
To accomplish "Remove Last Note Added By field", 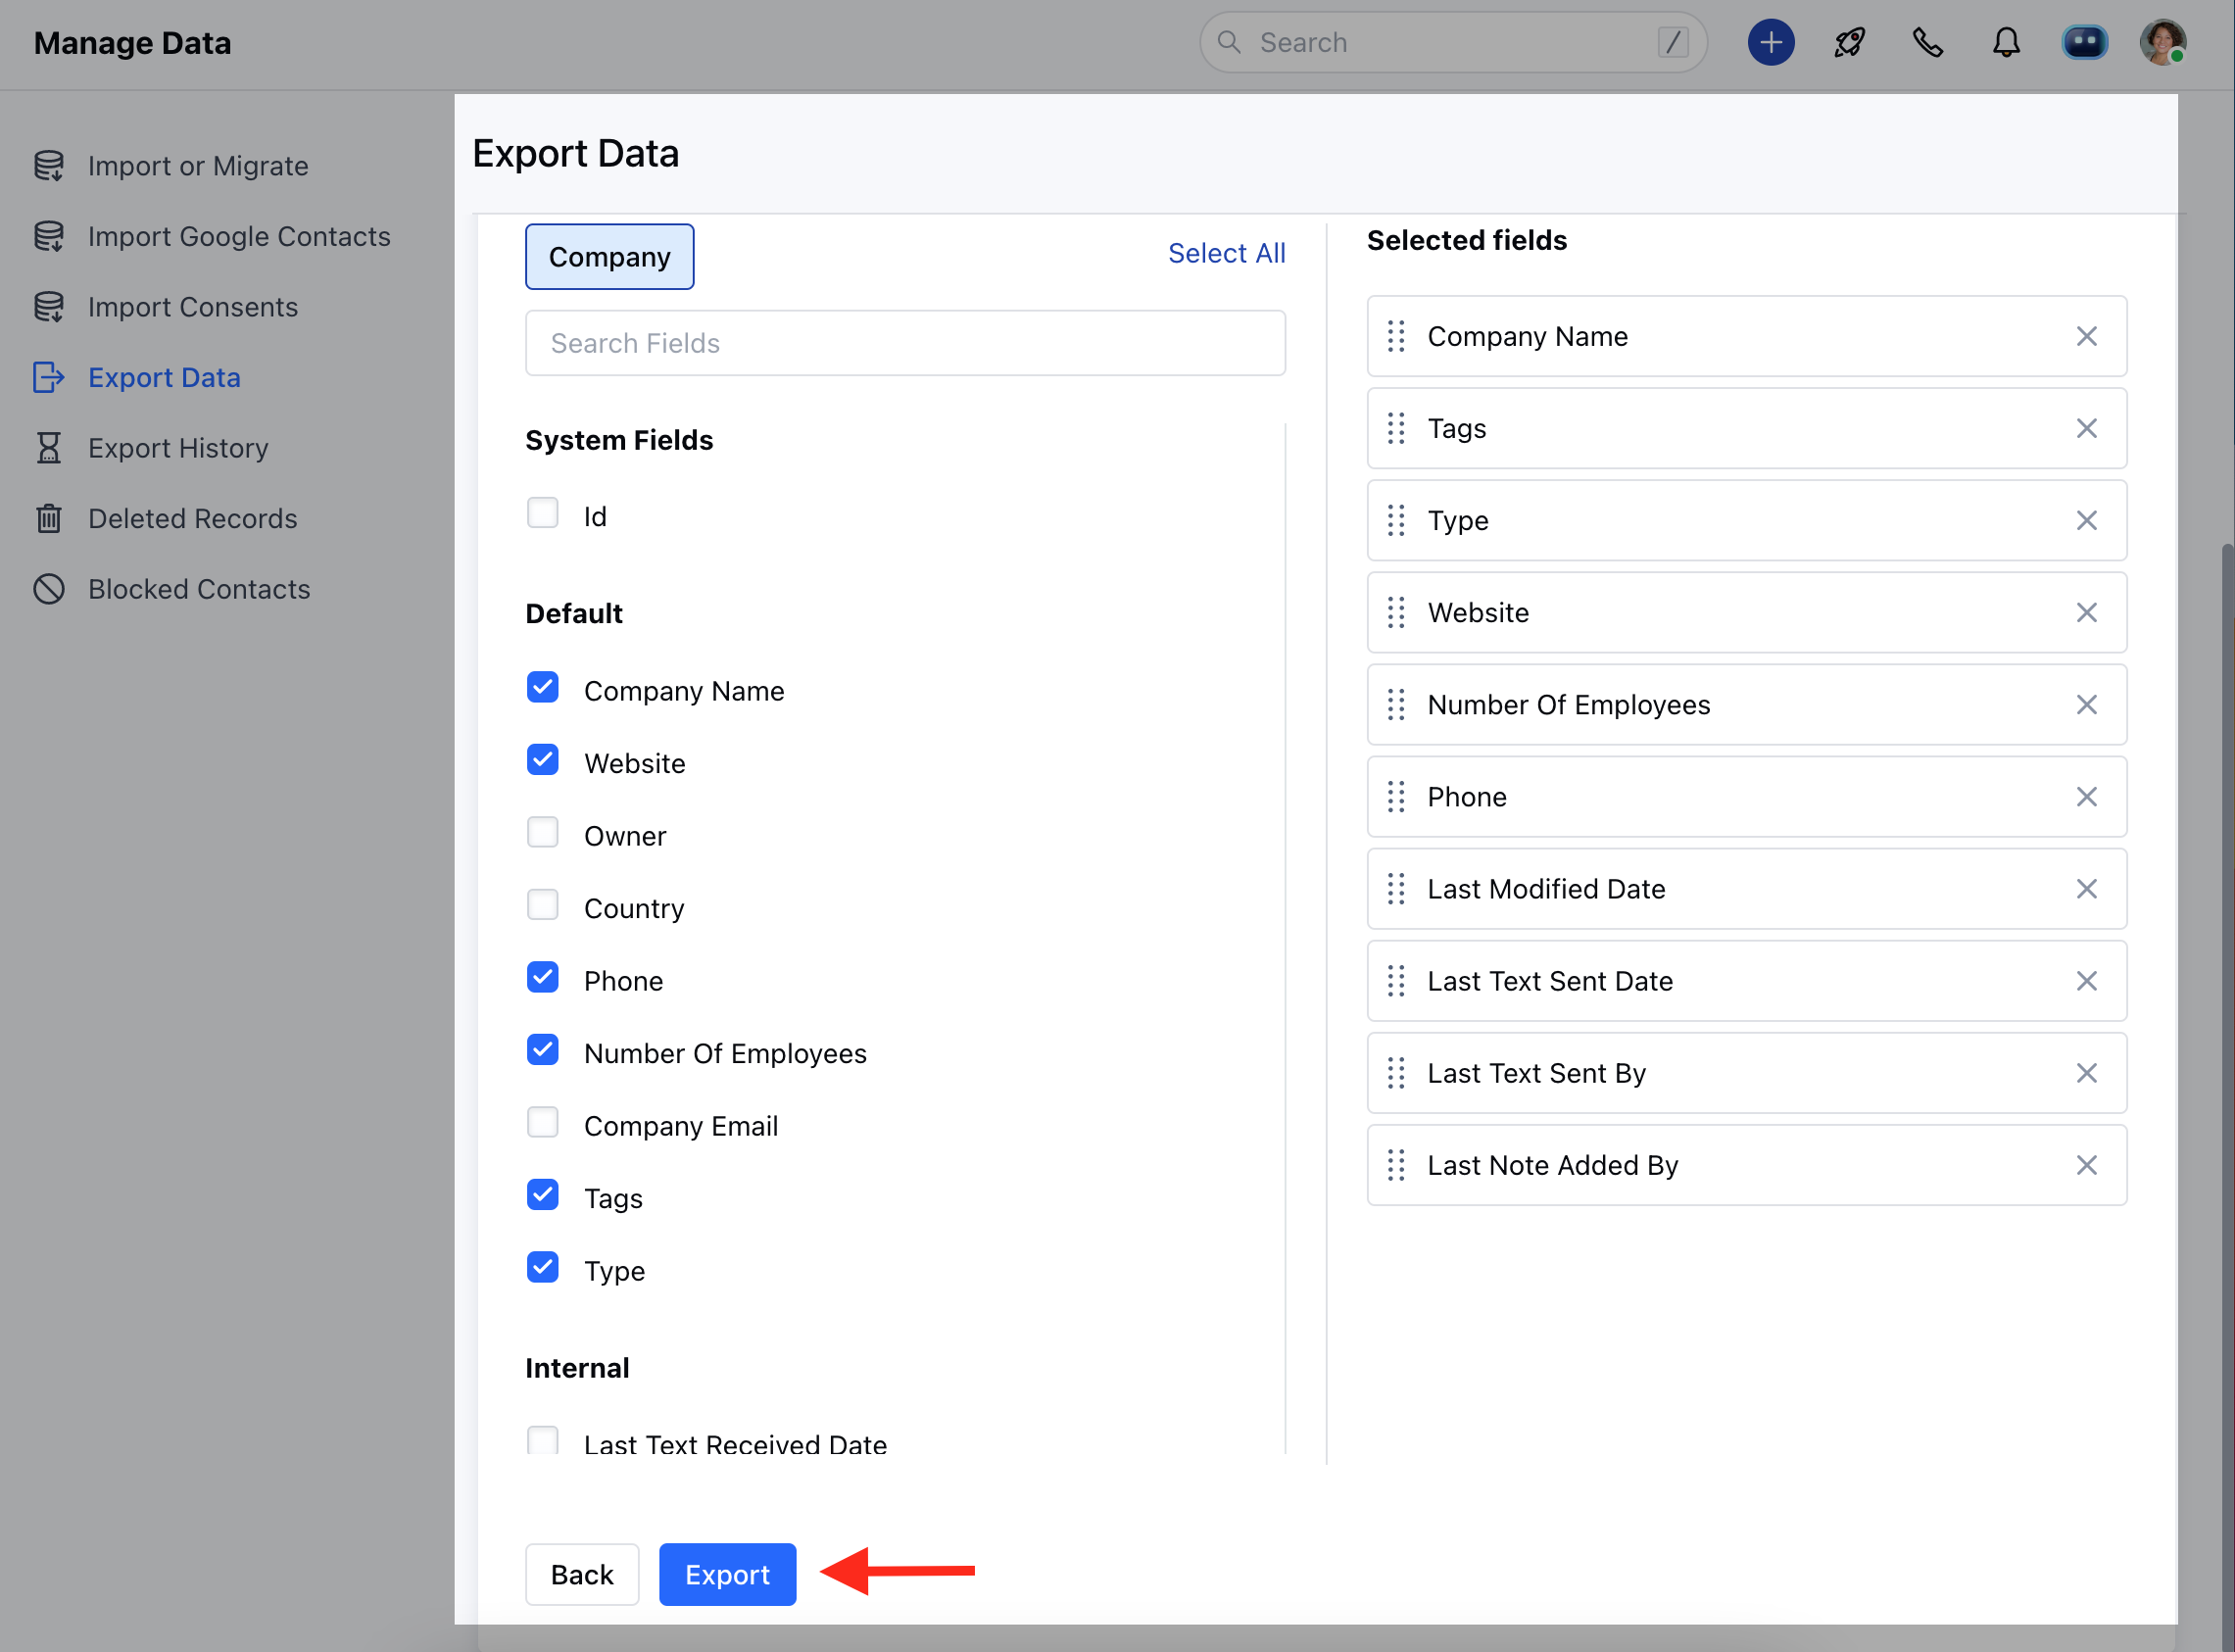I will (x=2086, y=1166).
